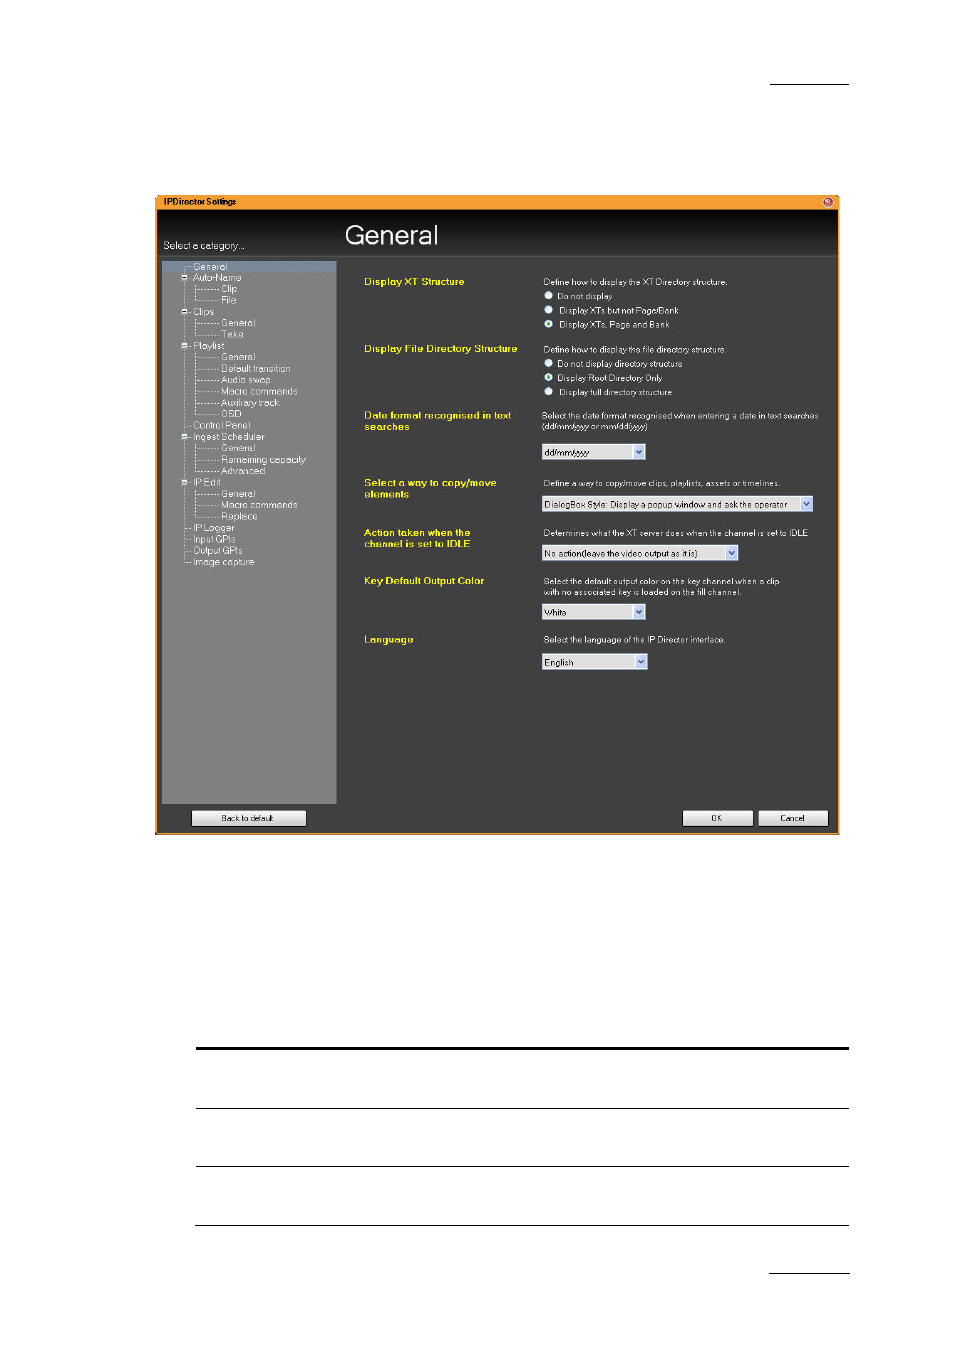Click the 'Display XT Structure' label

tap(414, 282)
